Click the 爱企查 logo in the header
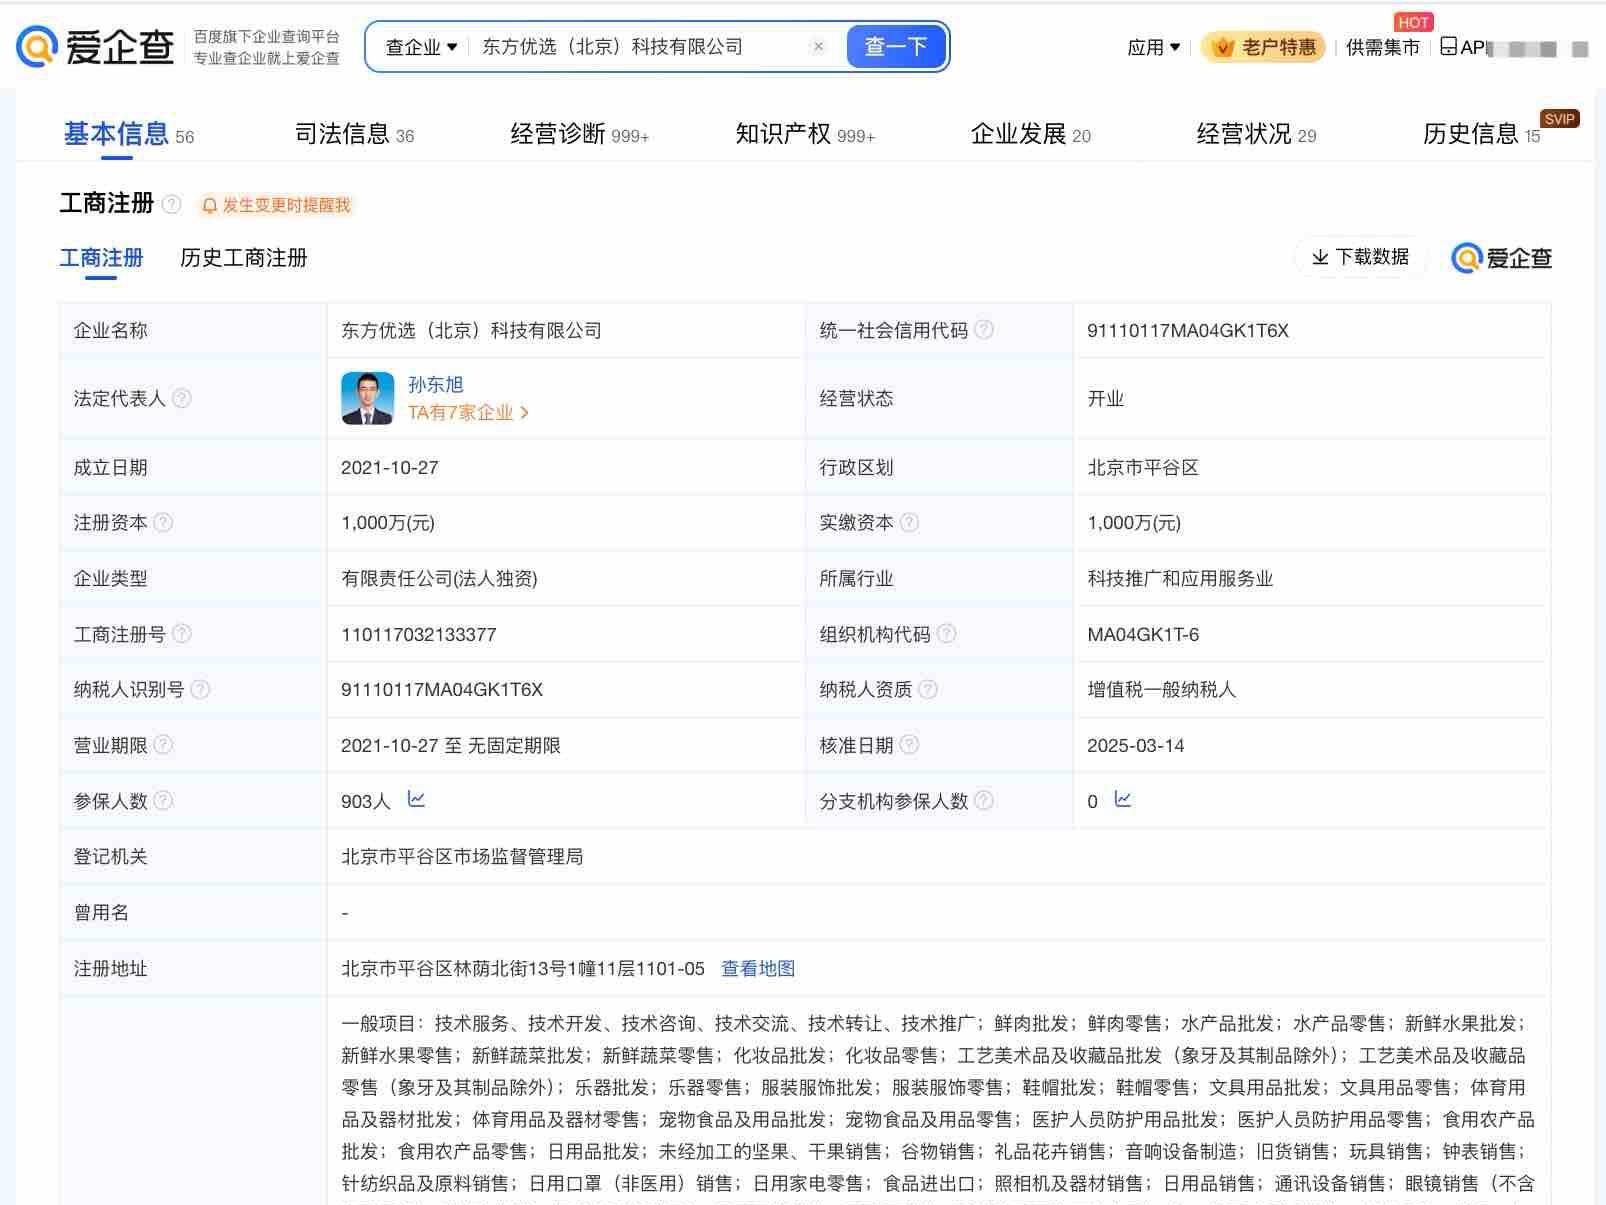 point(95,47)
